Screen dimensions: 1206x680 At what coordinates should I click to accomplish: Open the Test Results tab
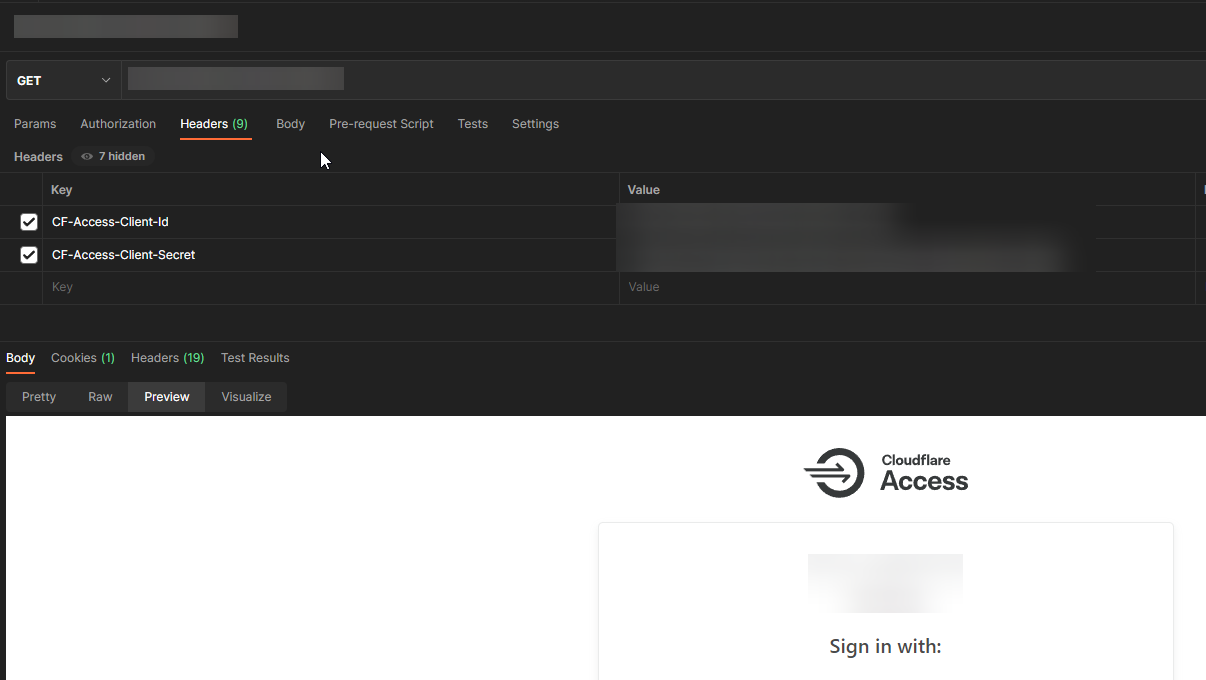(255, 358)
